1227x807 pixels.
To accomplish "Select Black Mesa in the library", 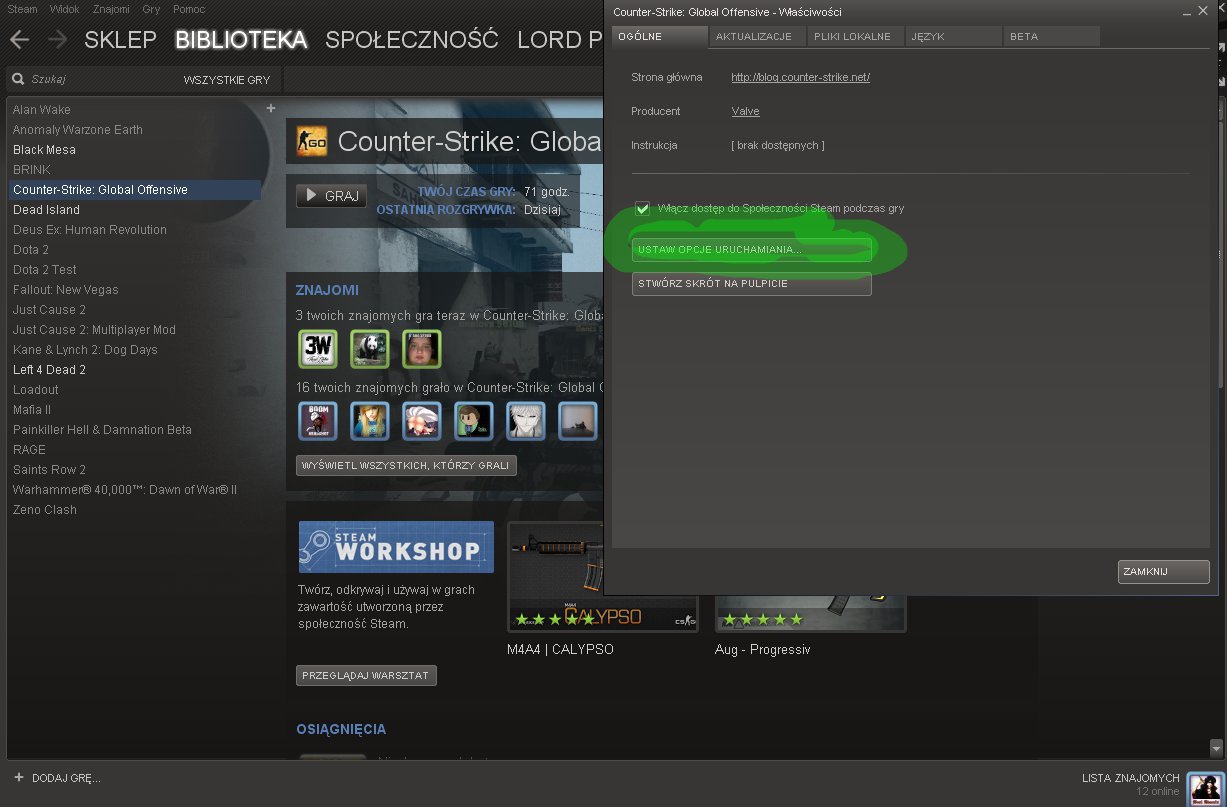I will pyautogui.click(x=44, y=150).
